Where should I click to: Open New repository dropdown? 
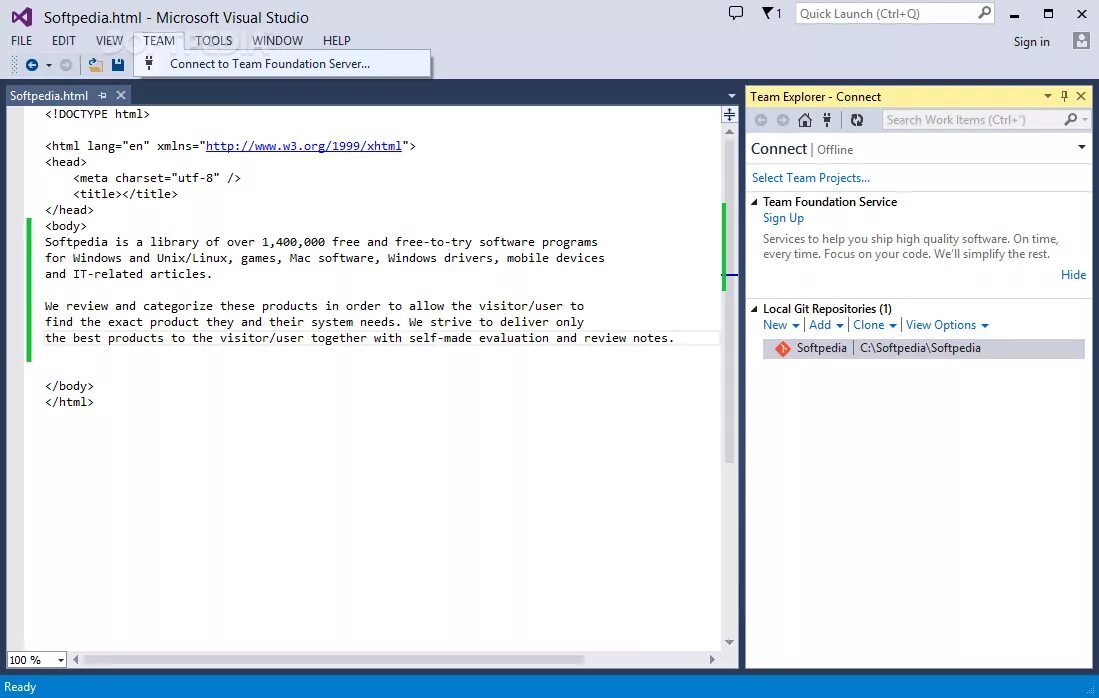[781, 325]
